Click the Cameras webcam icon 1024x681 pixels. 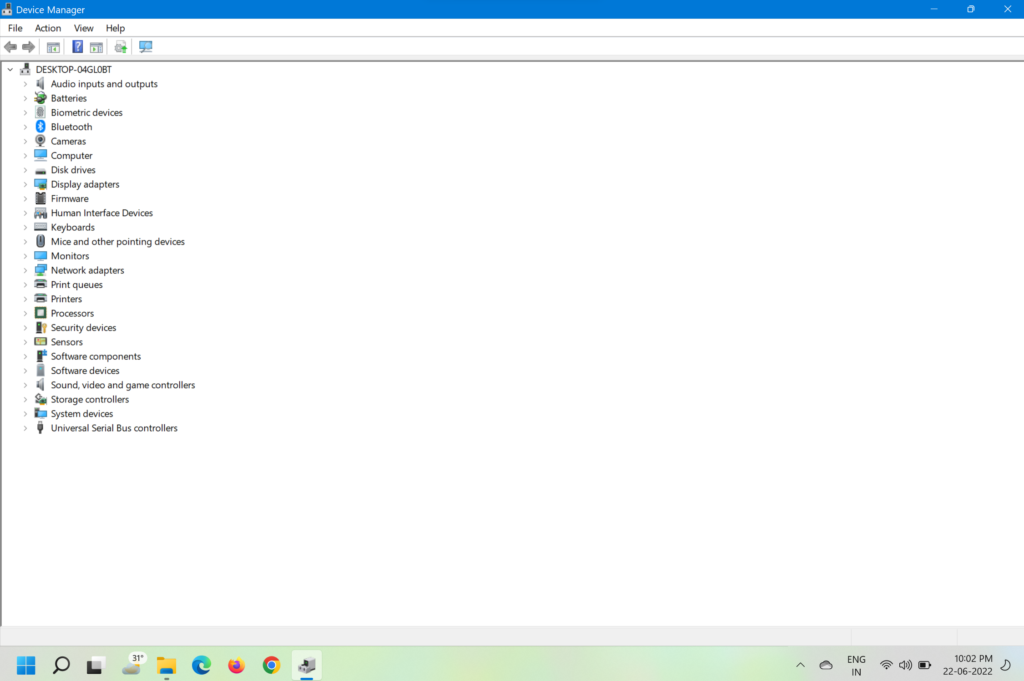pyautogui.click(x=40, y=141)
